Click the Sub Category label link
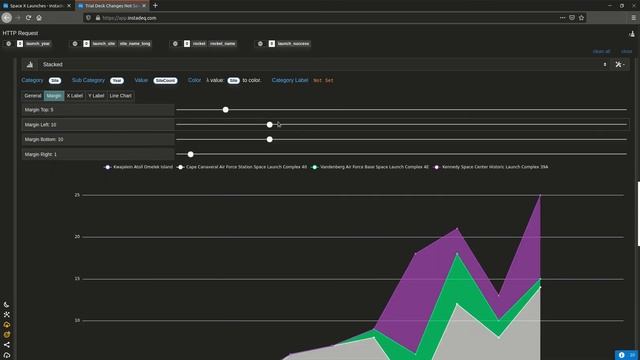This screenshot has height=360, width=640. (x=88, y=80)
